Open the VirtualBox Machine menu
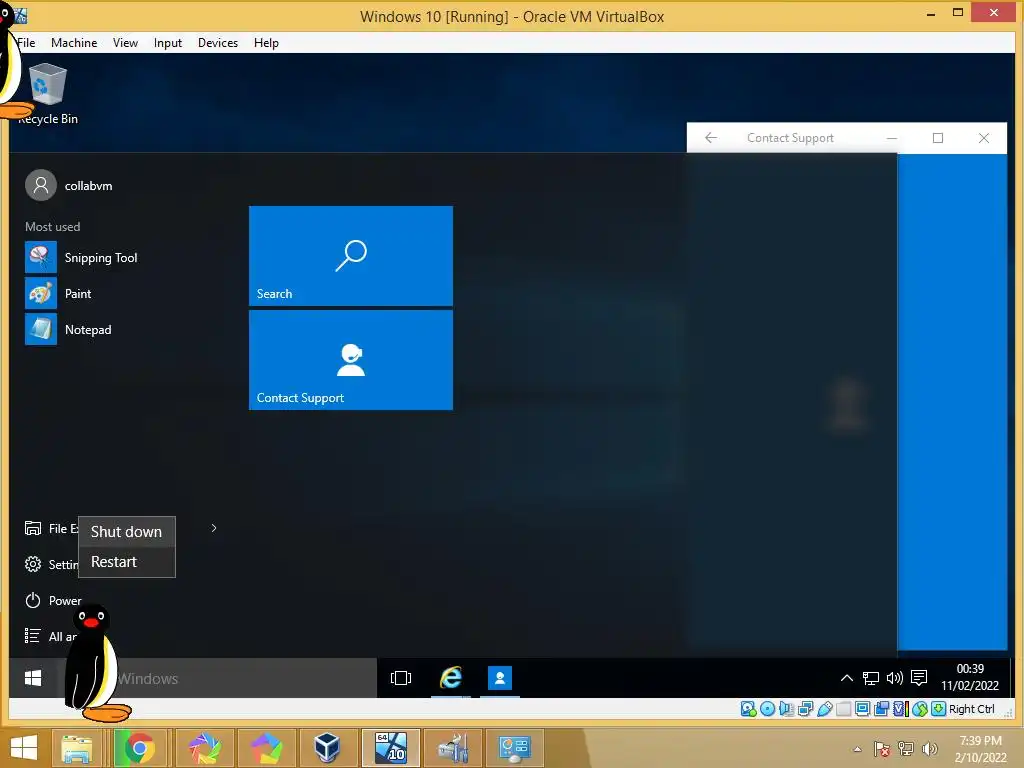Image resolution: width=1024 pixels, height=768 pixels. click(x=74, y=42)
